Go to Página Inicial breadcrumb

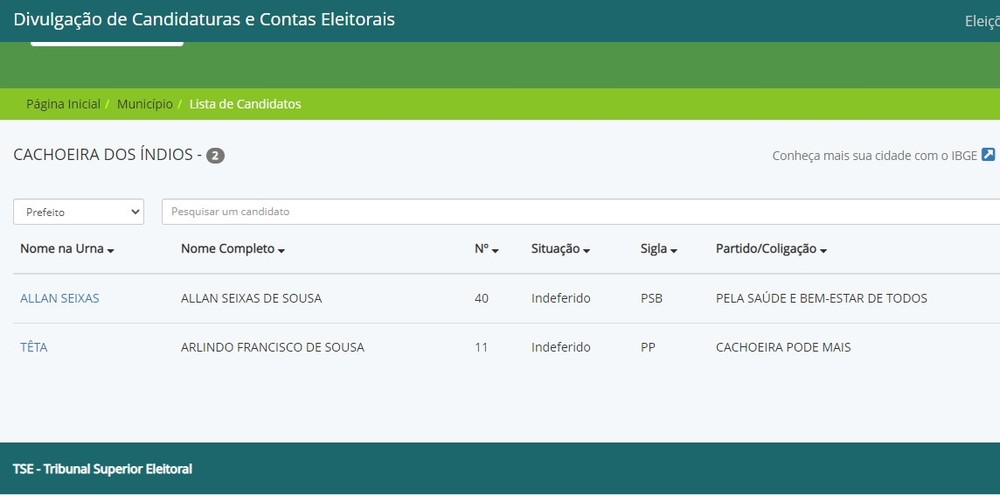pos(63,104)
